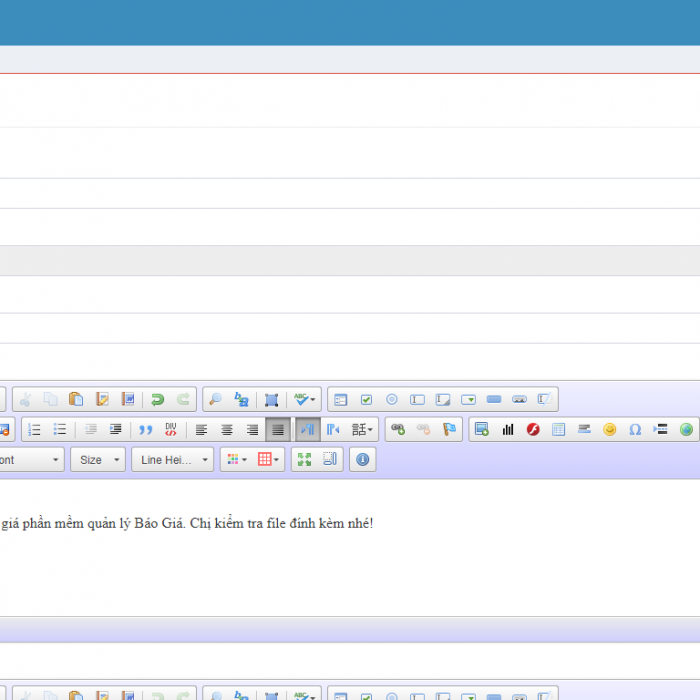Toggle justified text alignment

(278, 430)
